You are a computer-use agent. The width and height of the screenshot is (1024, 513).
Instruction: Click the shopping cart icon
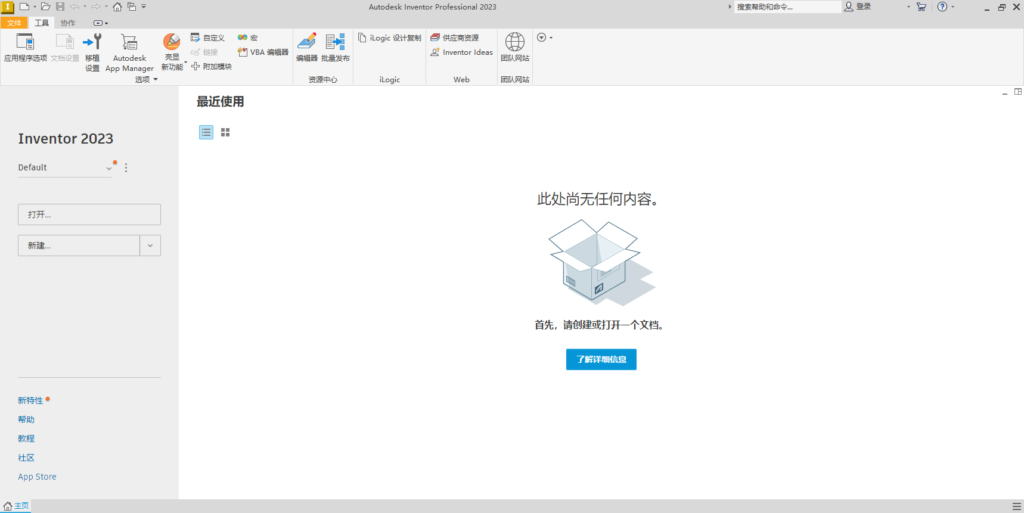921,7
